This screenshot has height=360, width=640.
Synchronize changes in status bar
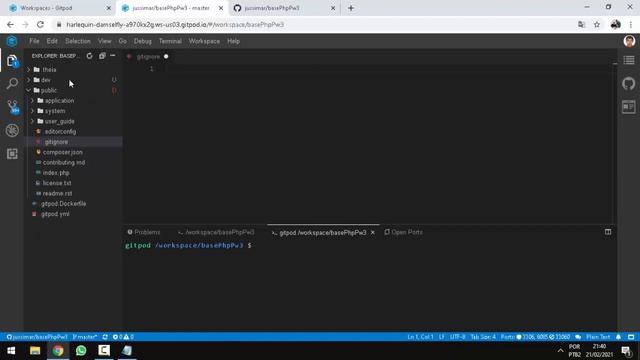click(x=105, y=337)
